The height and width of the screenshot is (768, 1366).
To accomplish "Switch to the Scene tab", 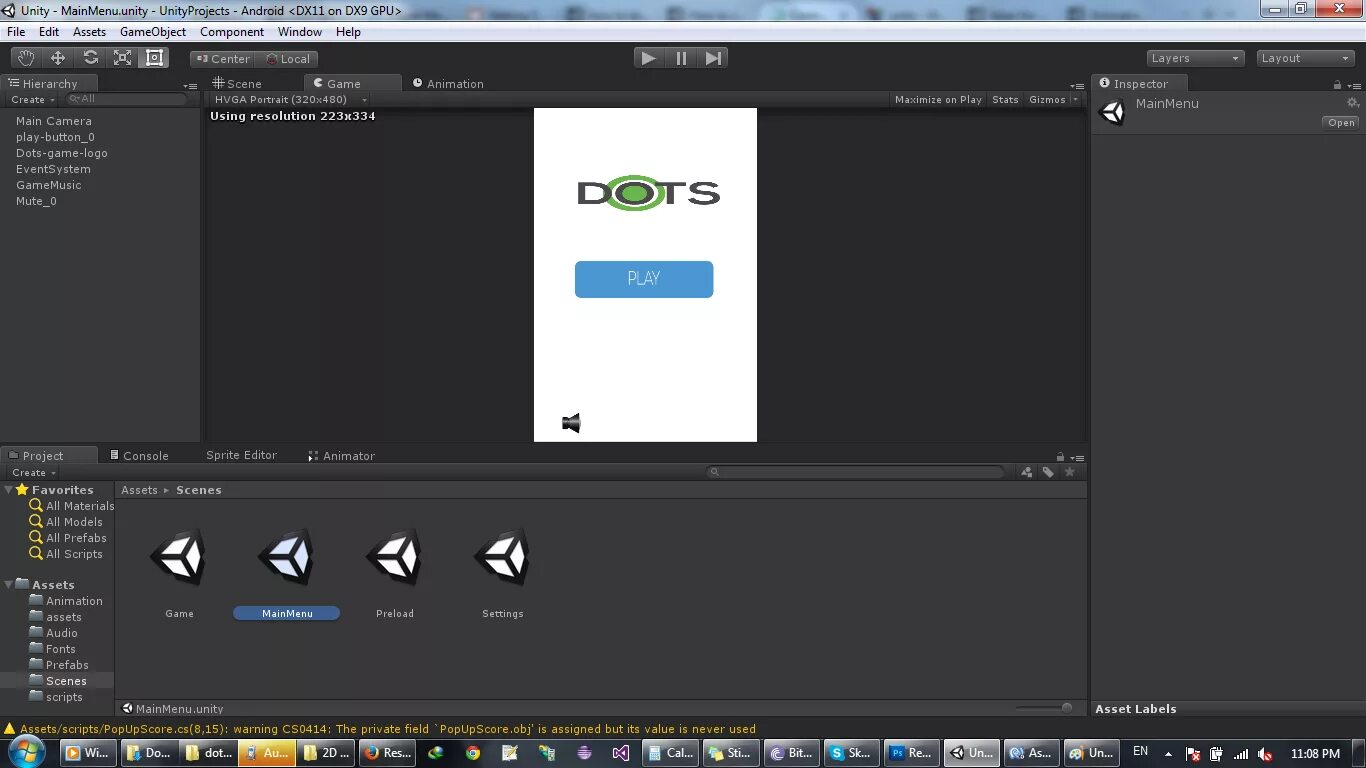I will [237, 84].
